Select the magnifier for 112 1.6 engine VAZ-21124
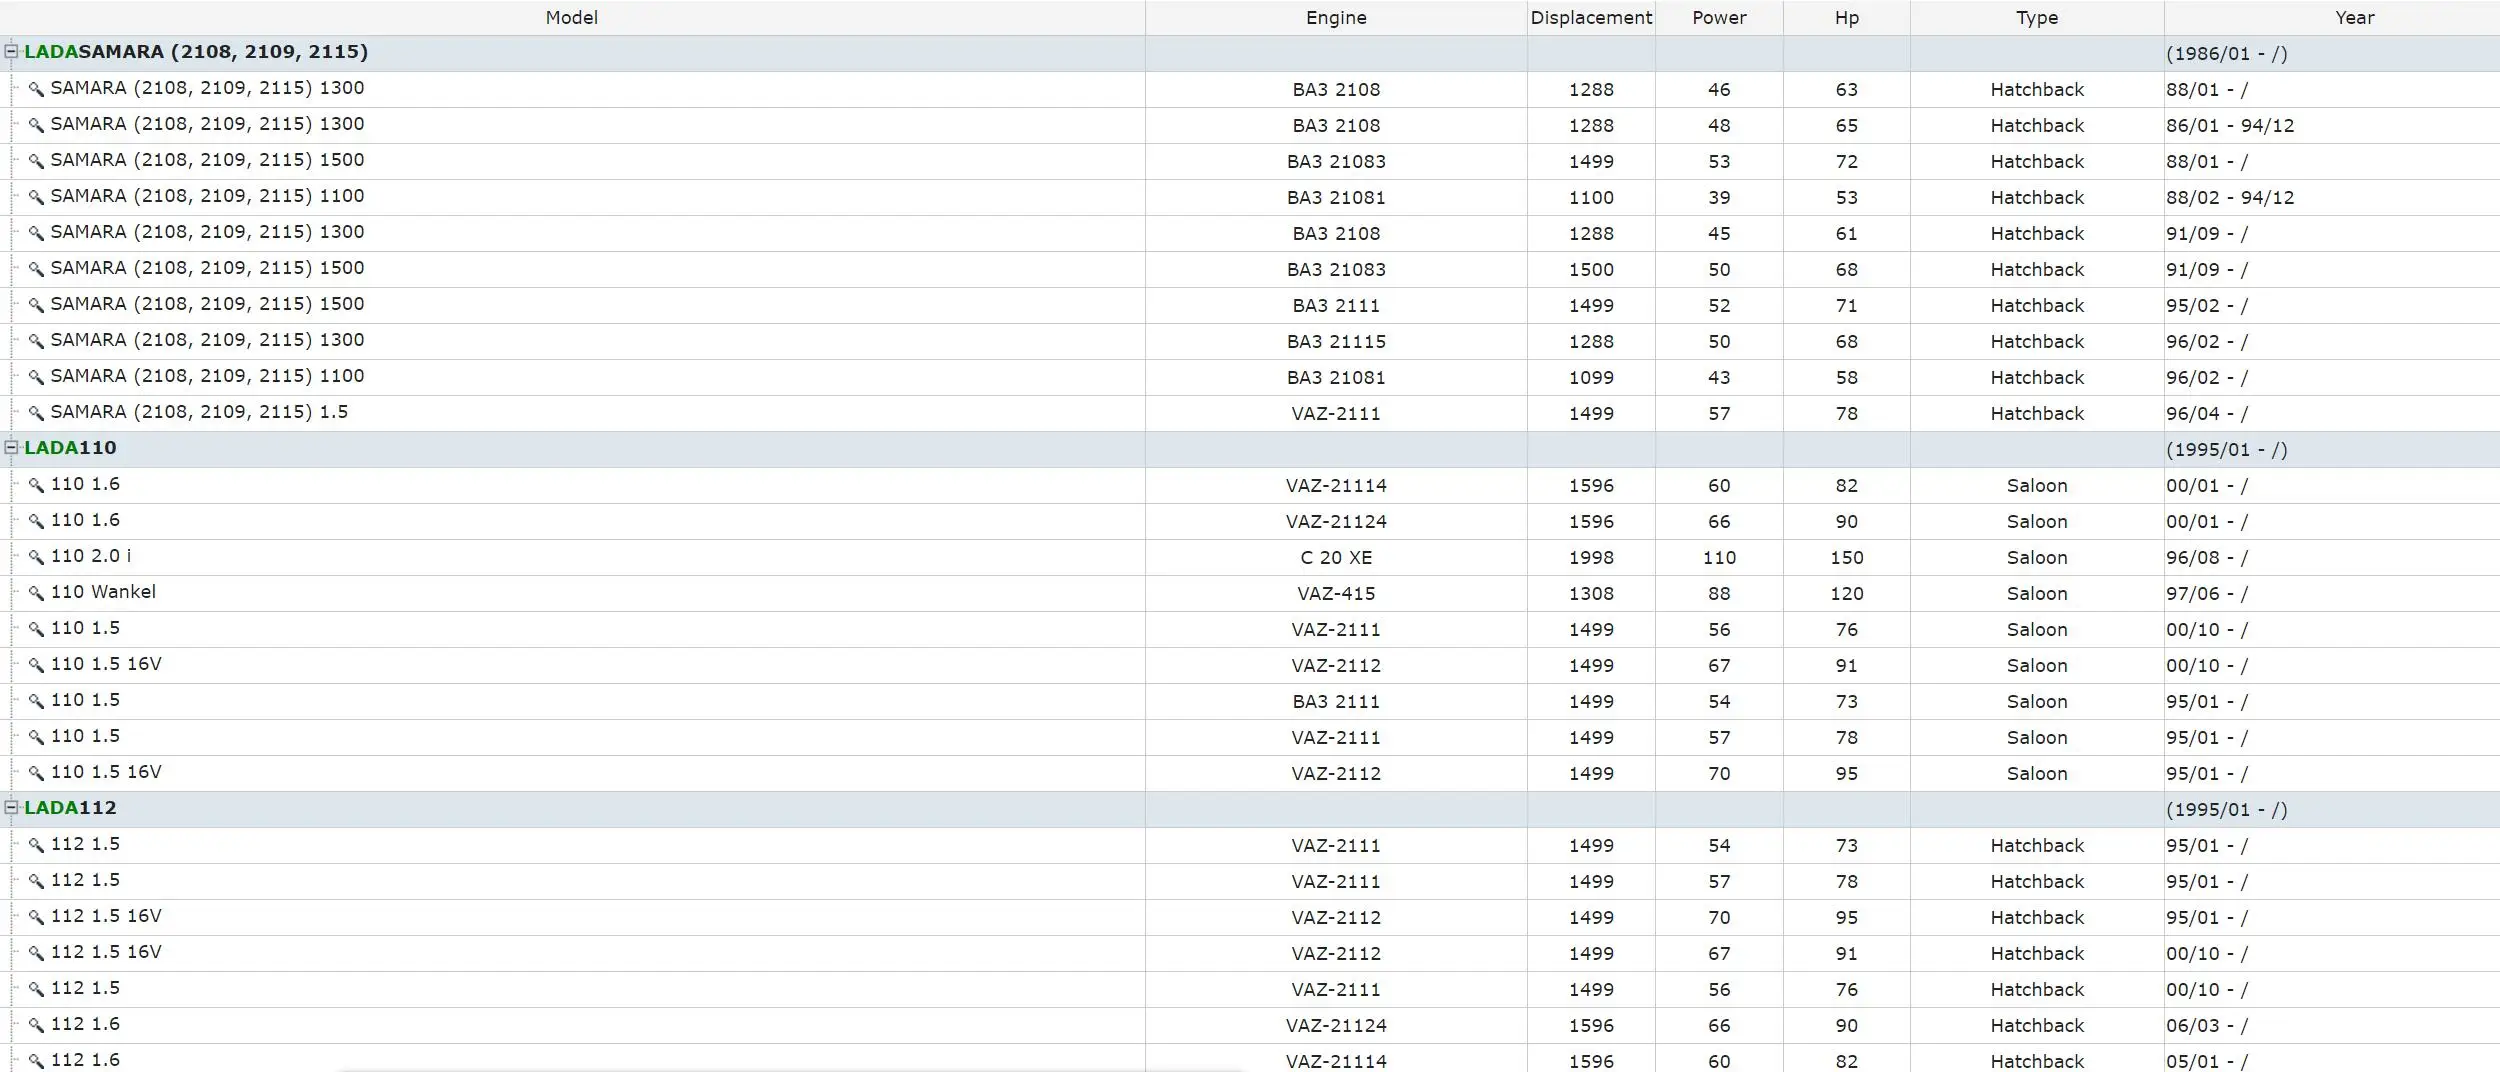Viewport: 2500px width, 1072px height. click(36, 1025)
